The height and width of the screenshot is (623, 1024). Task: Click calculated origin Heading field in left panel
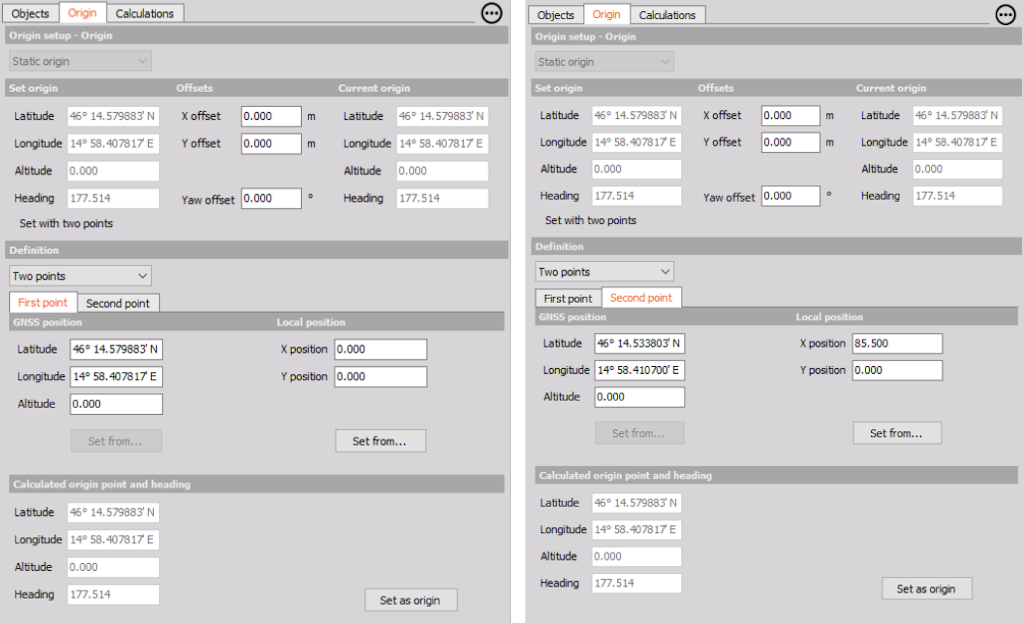coord(114,595)
